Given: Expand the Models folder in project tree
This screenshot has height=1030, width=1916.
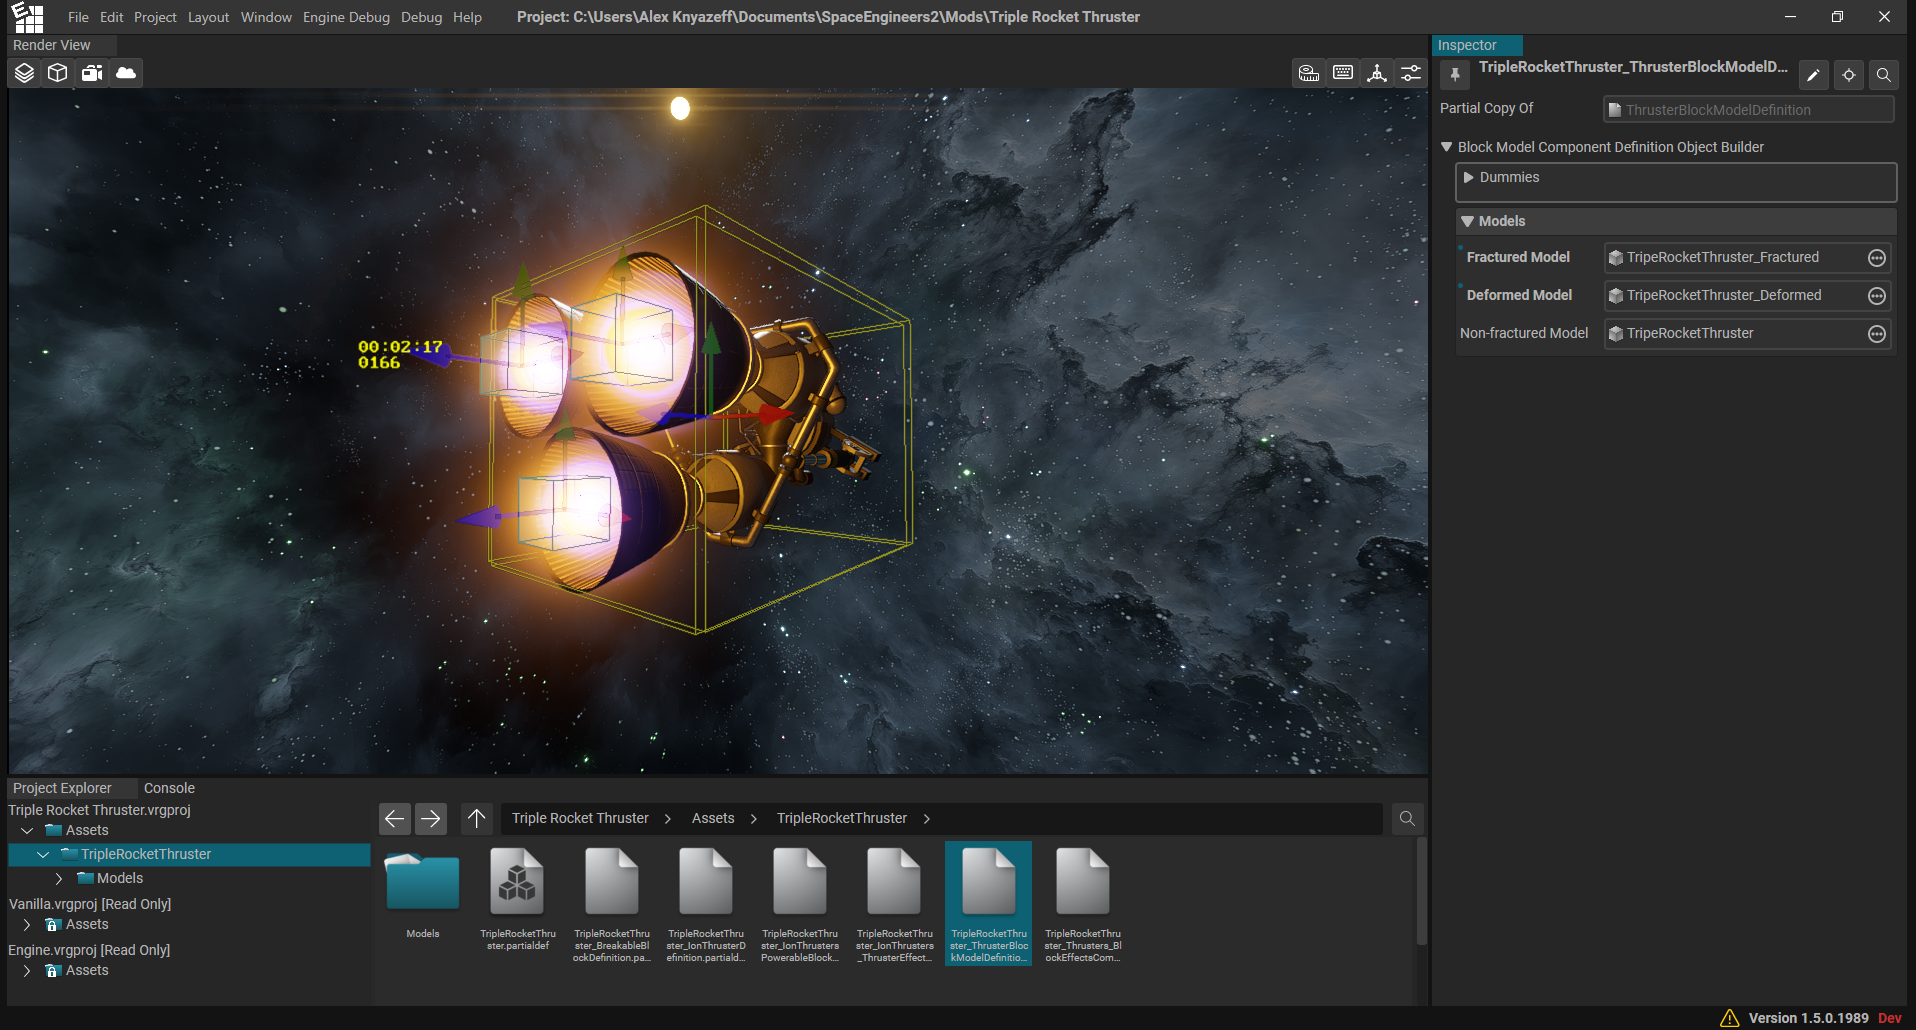Looking at the screenshot, I should tap(59, 879).
